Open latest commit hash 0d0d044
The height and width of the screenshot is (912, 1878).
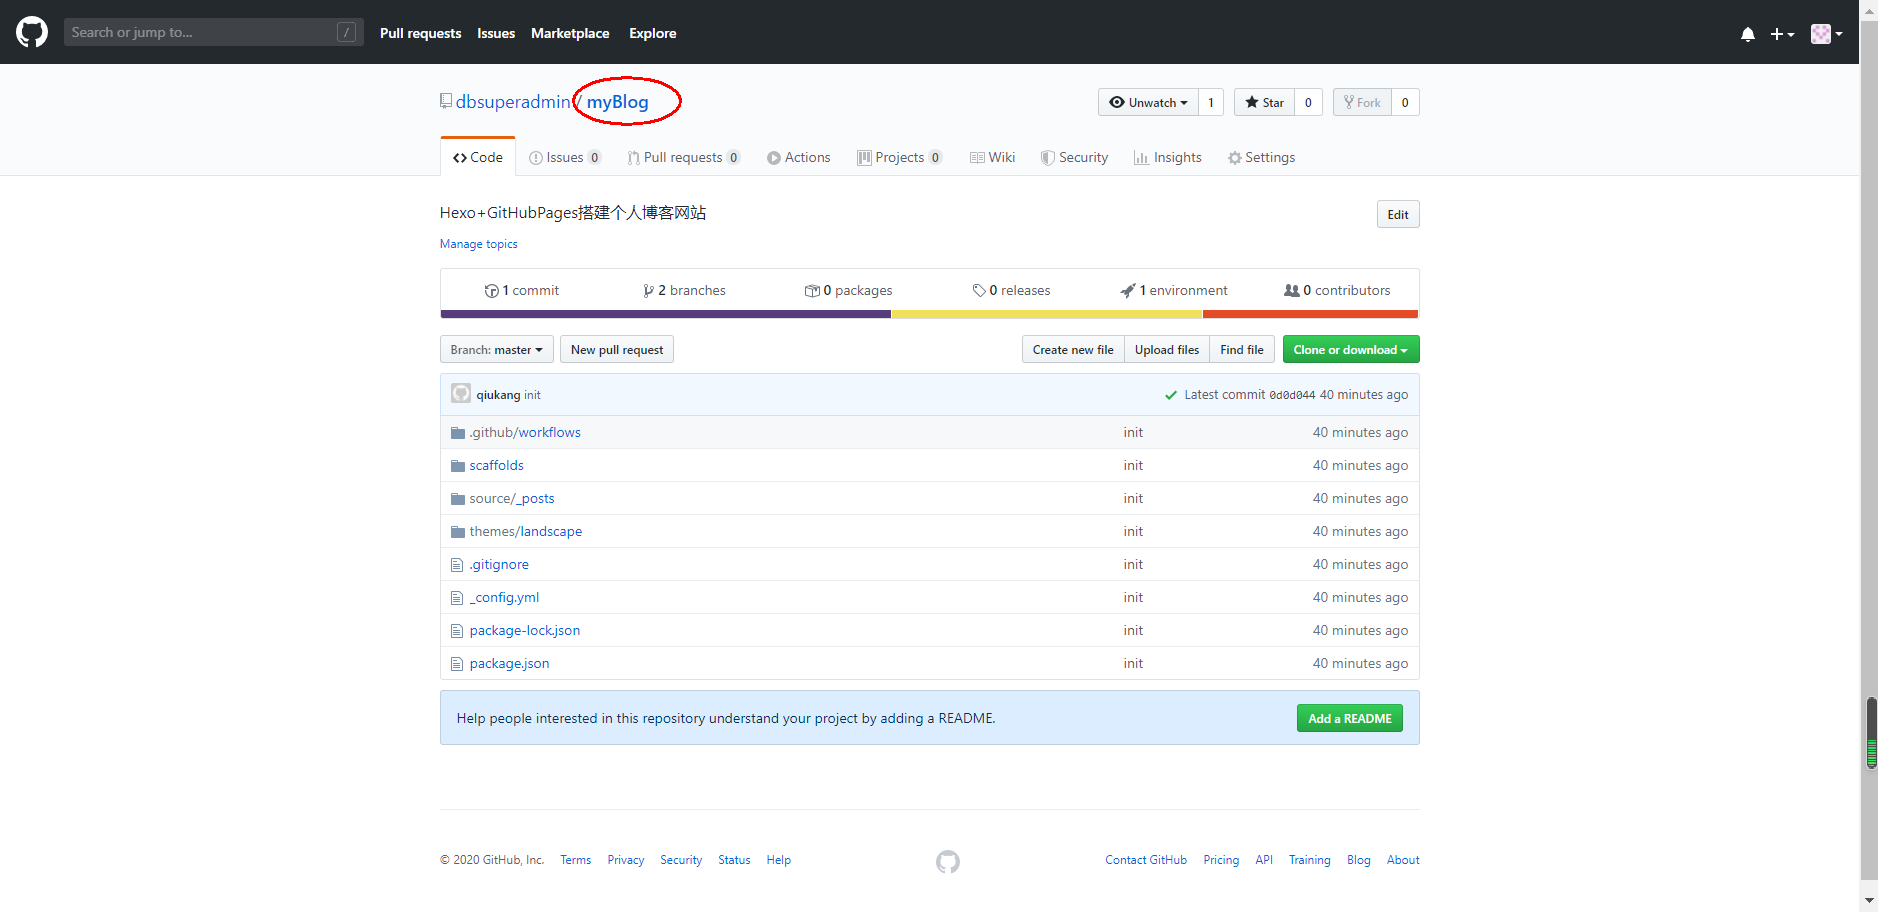pos(1292,395)
